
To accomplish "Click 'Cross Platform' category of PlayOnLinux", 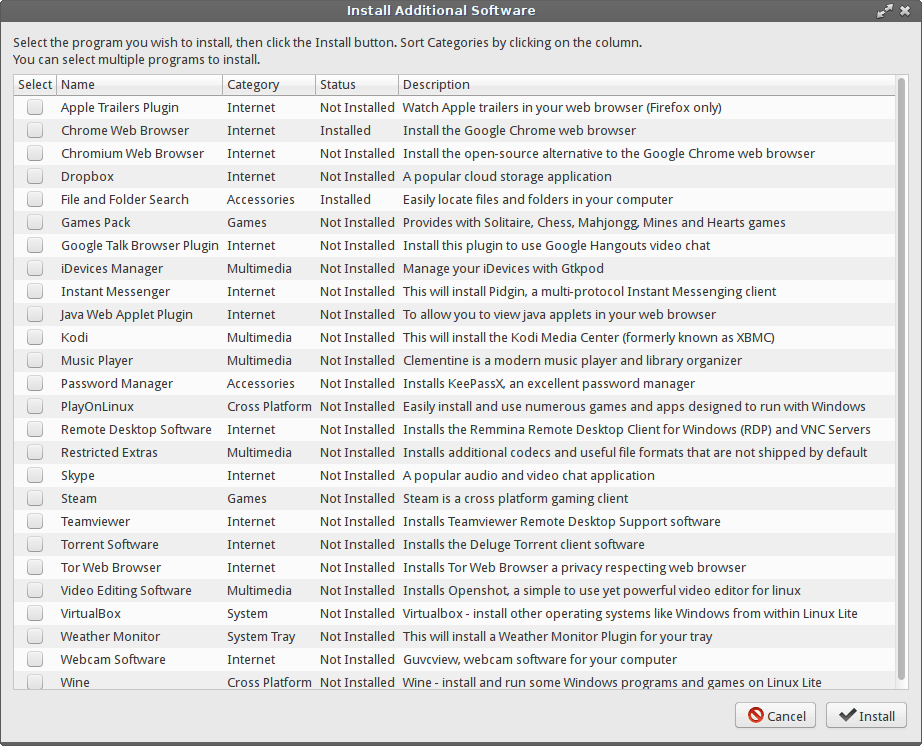I will pos(269,406).
